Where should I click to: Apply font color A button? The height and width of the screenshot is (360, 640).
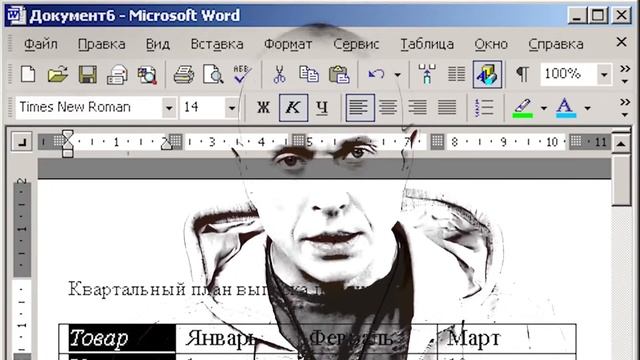565,108
